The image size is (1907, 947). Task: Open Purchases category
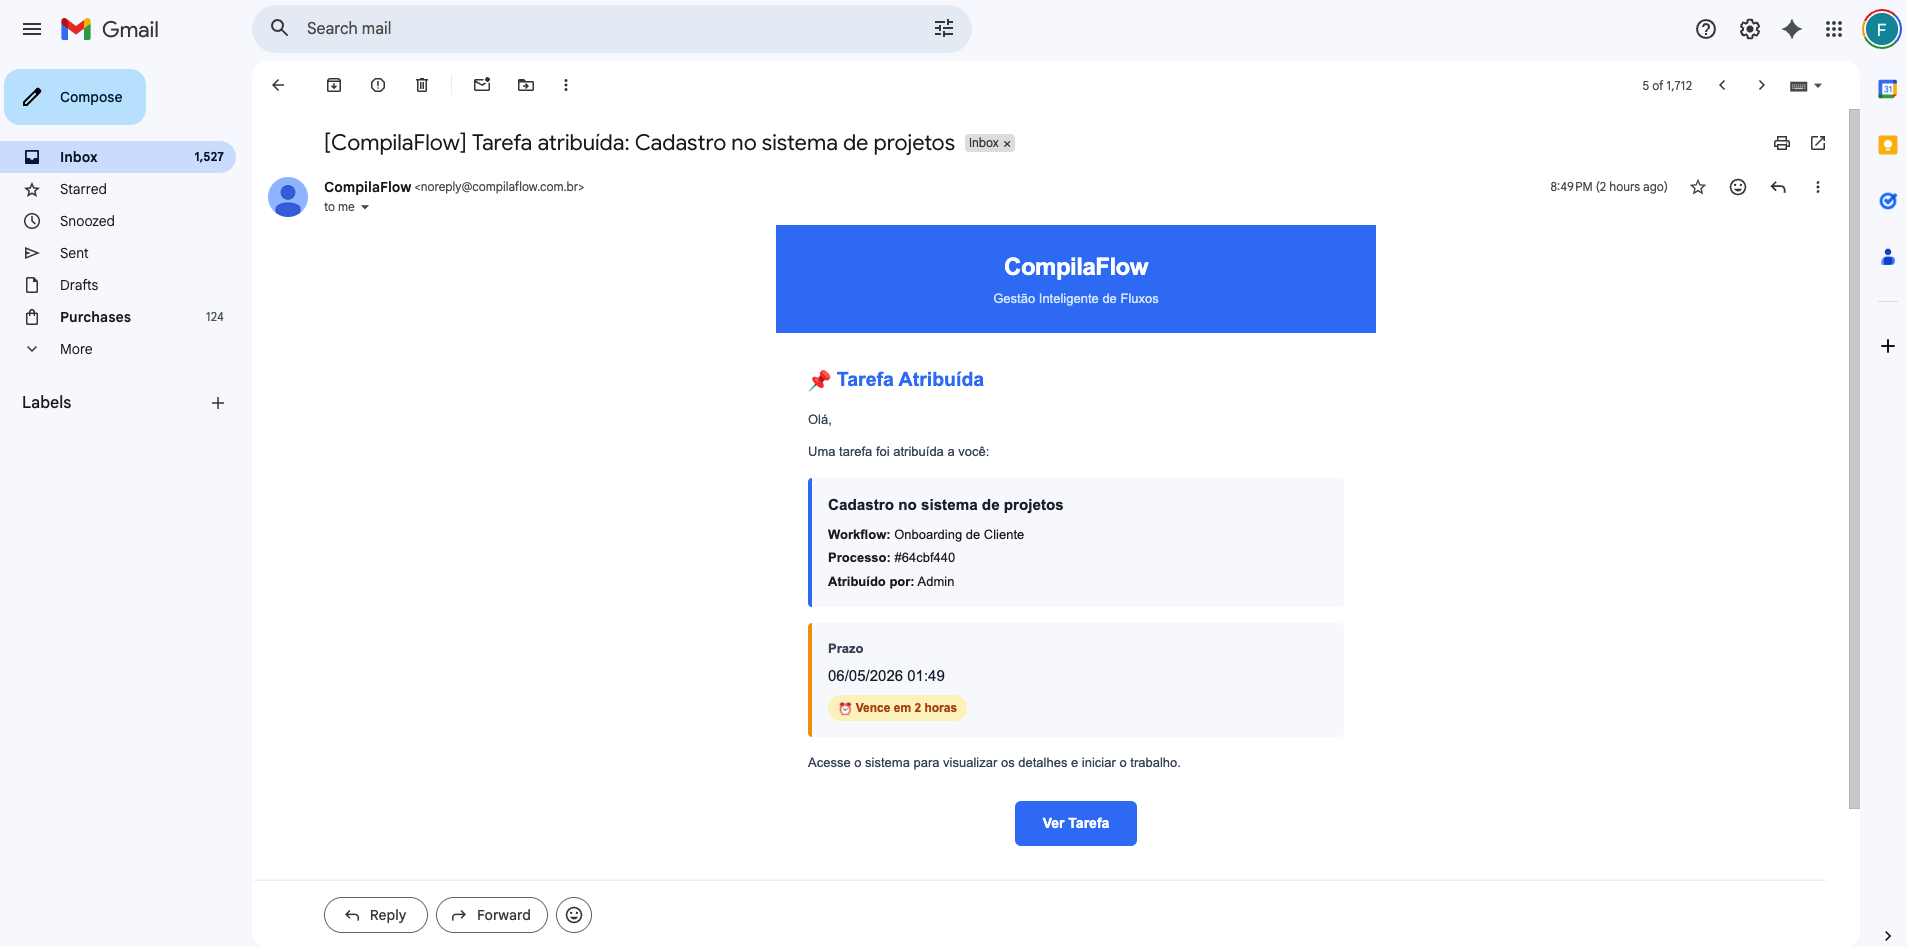pos(118,317)
